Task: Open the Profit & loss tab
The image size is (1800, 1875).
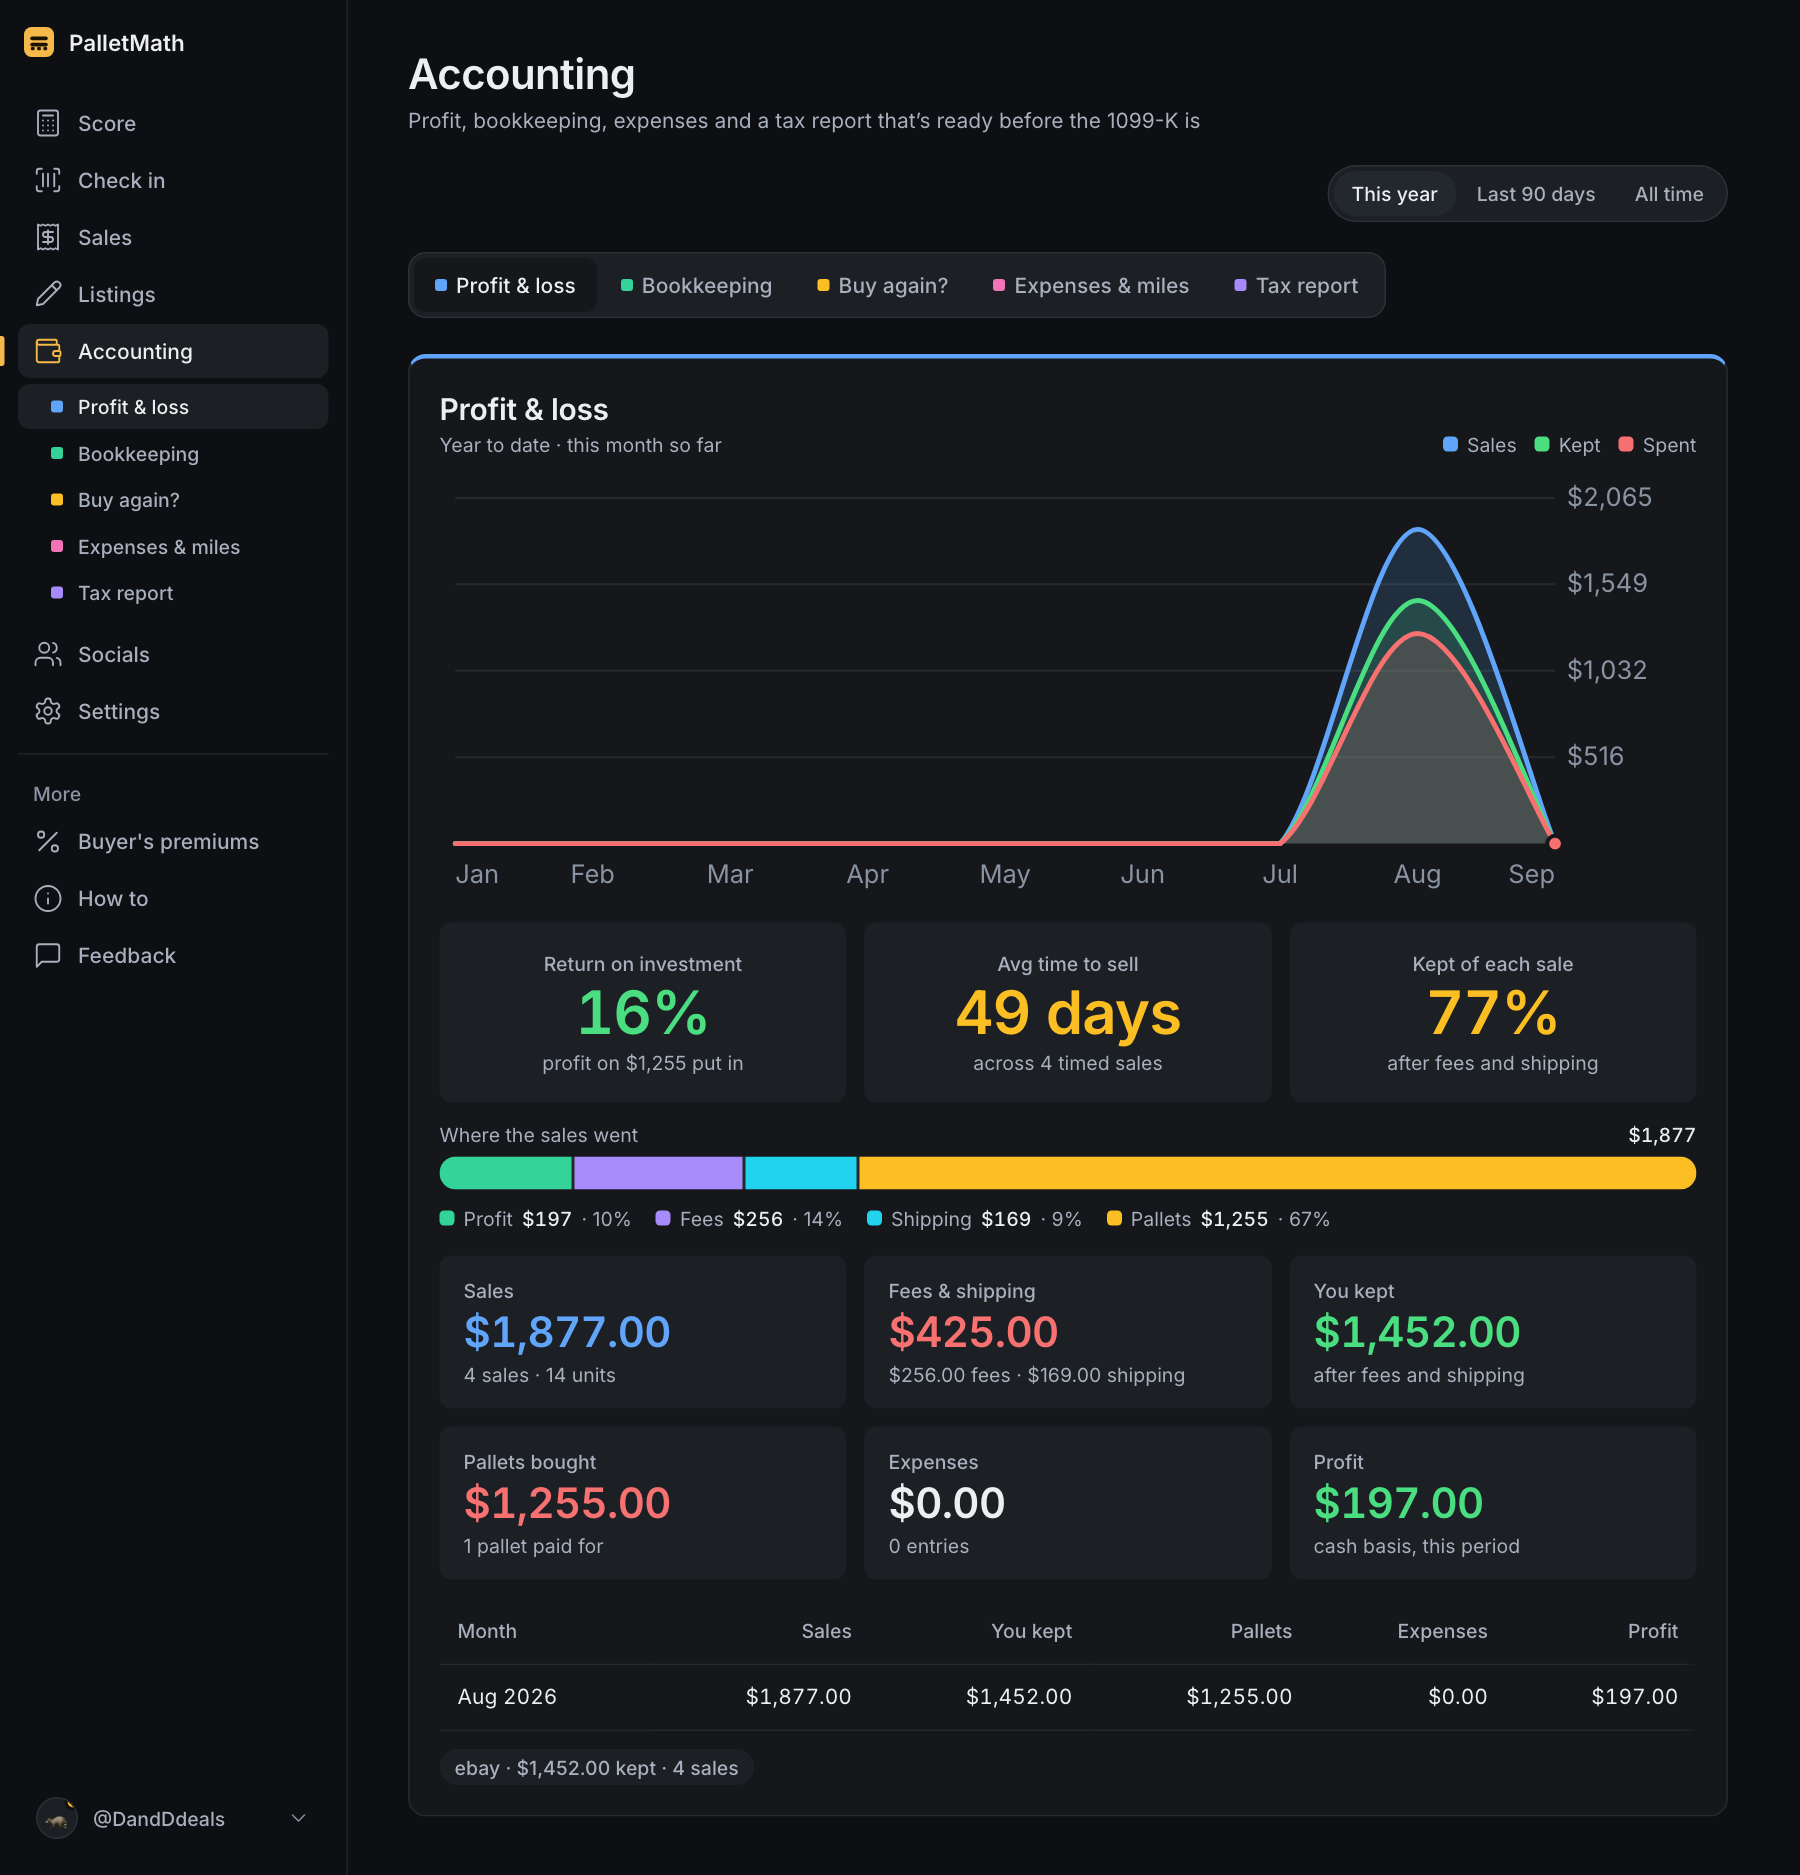Action: pyautogui.click(x=505, y=286)
